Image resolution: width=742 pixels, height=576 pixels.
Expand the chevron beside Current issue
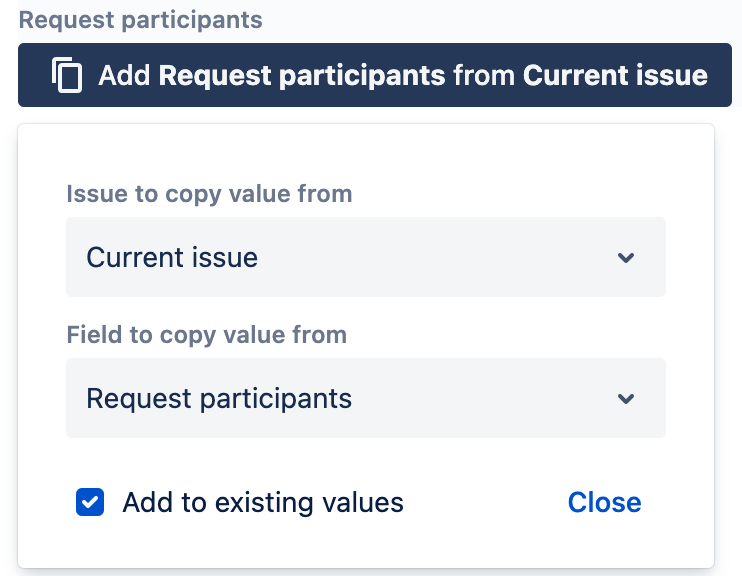coord(626,258)
